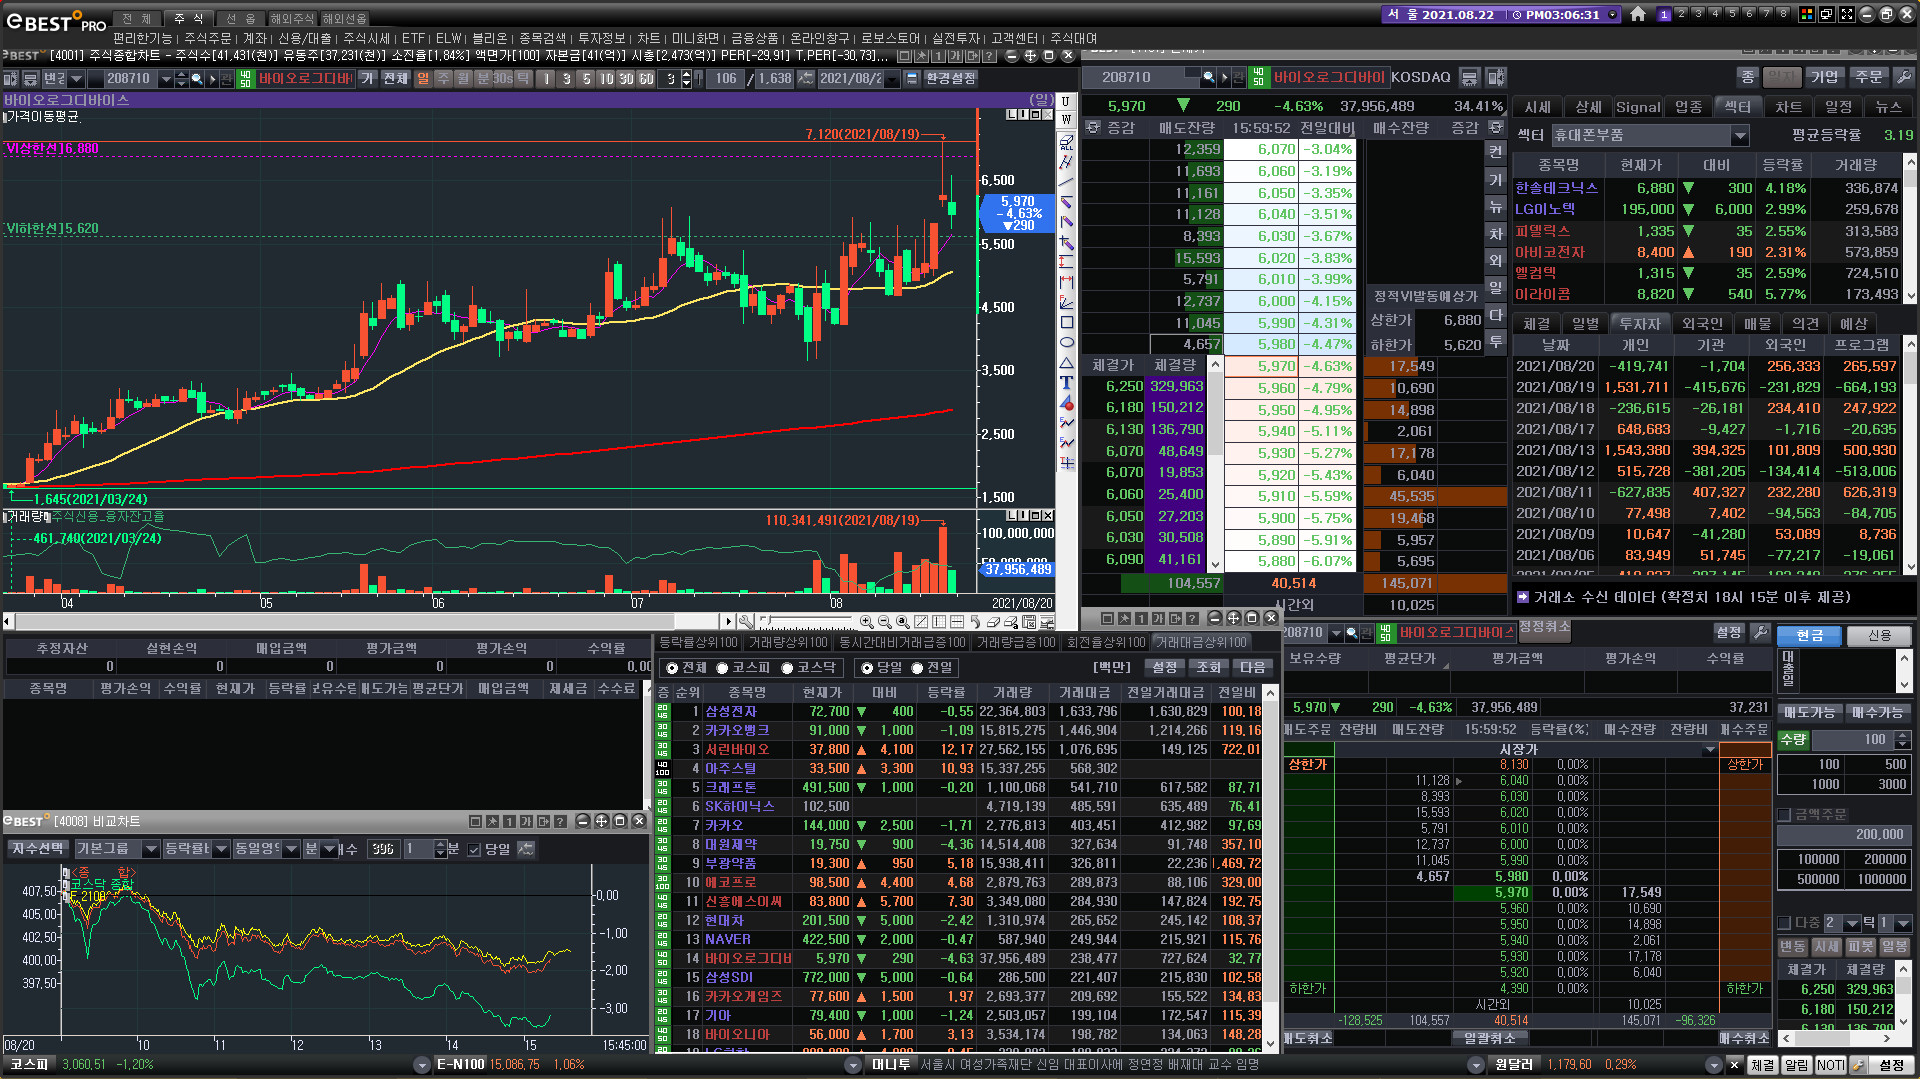Click the chart zoom-out magnifier icon
1920x1079 pixels.
[x=884, y=622]
